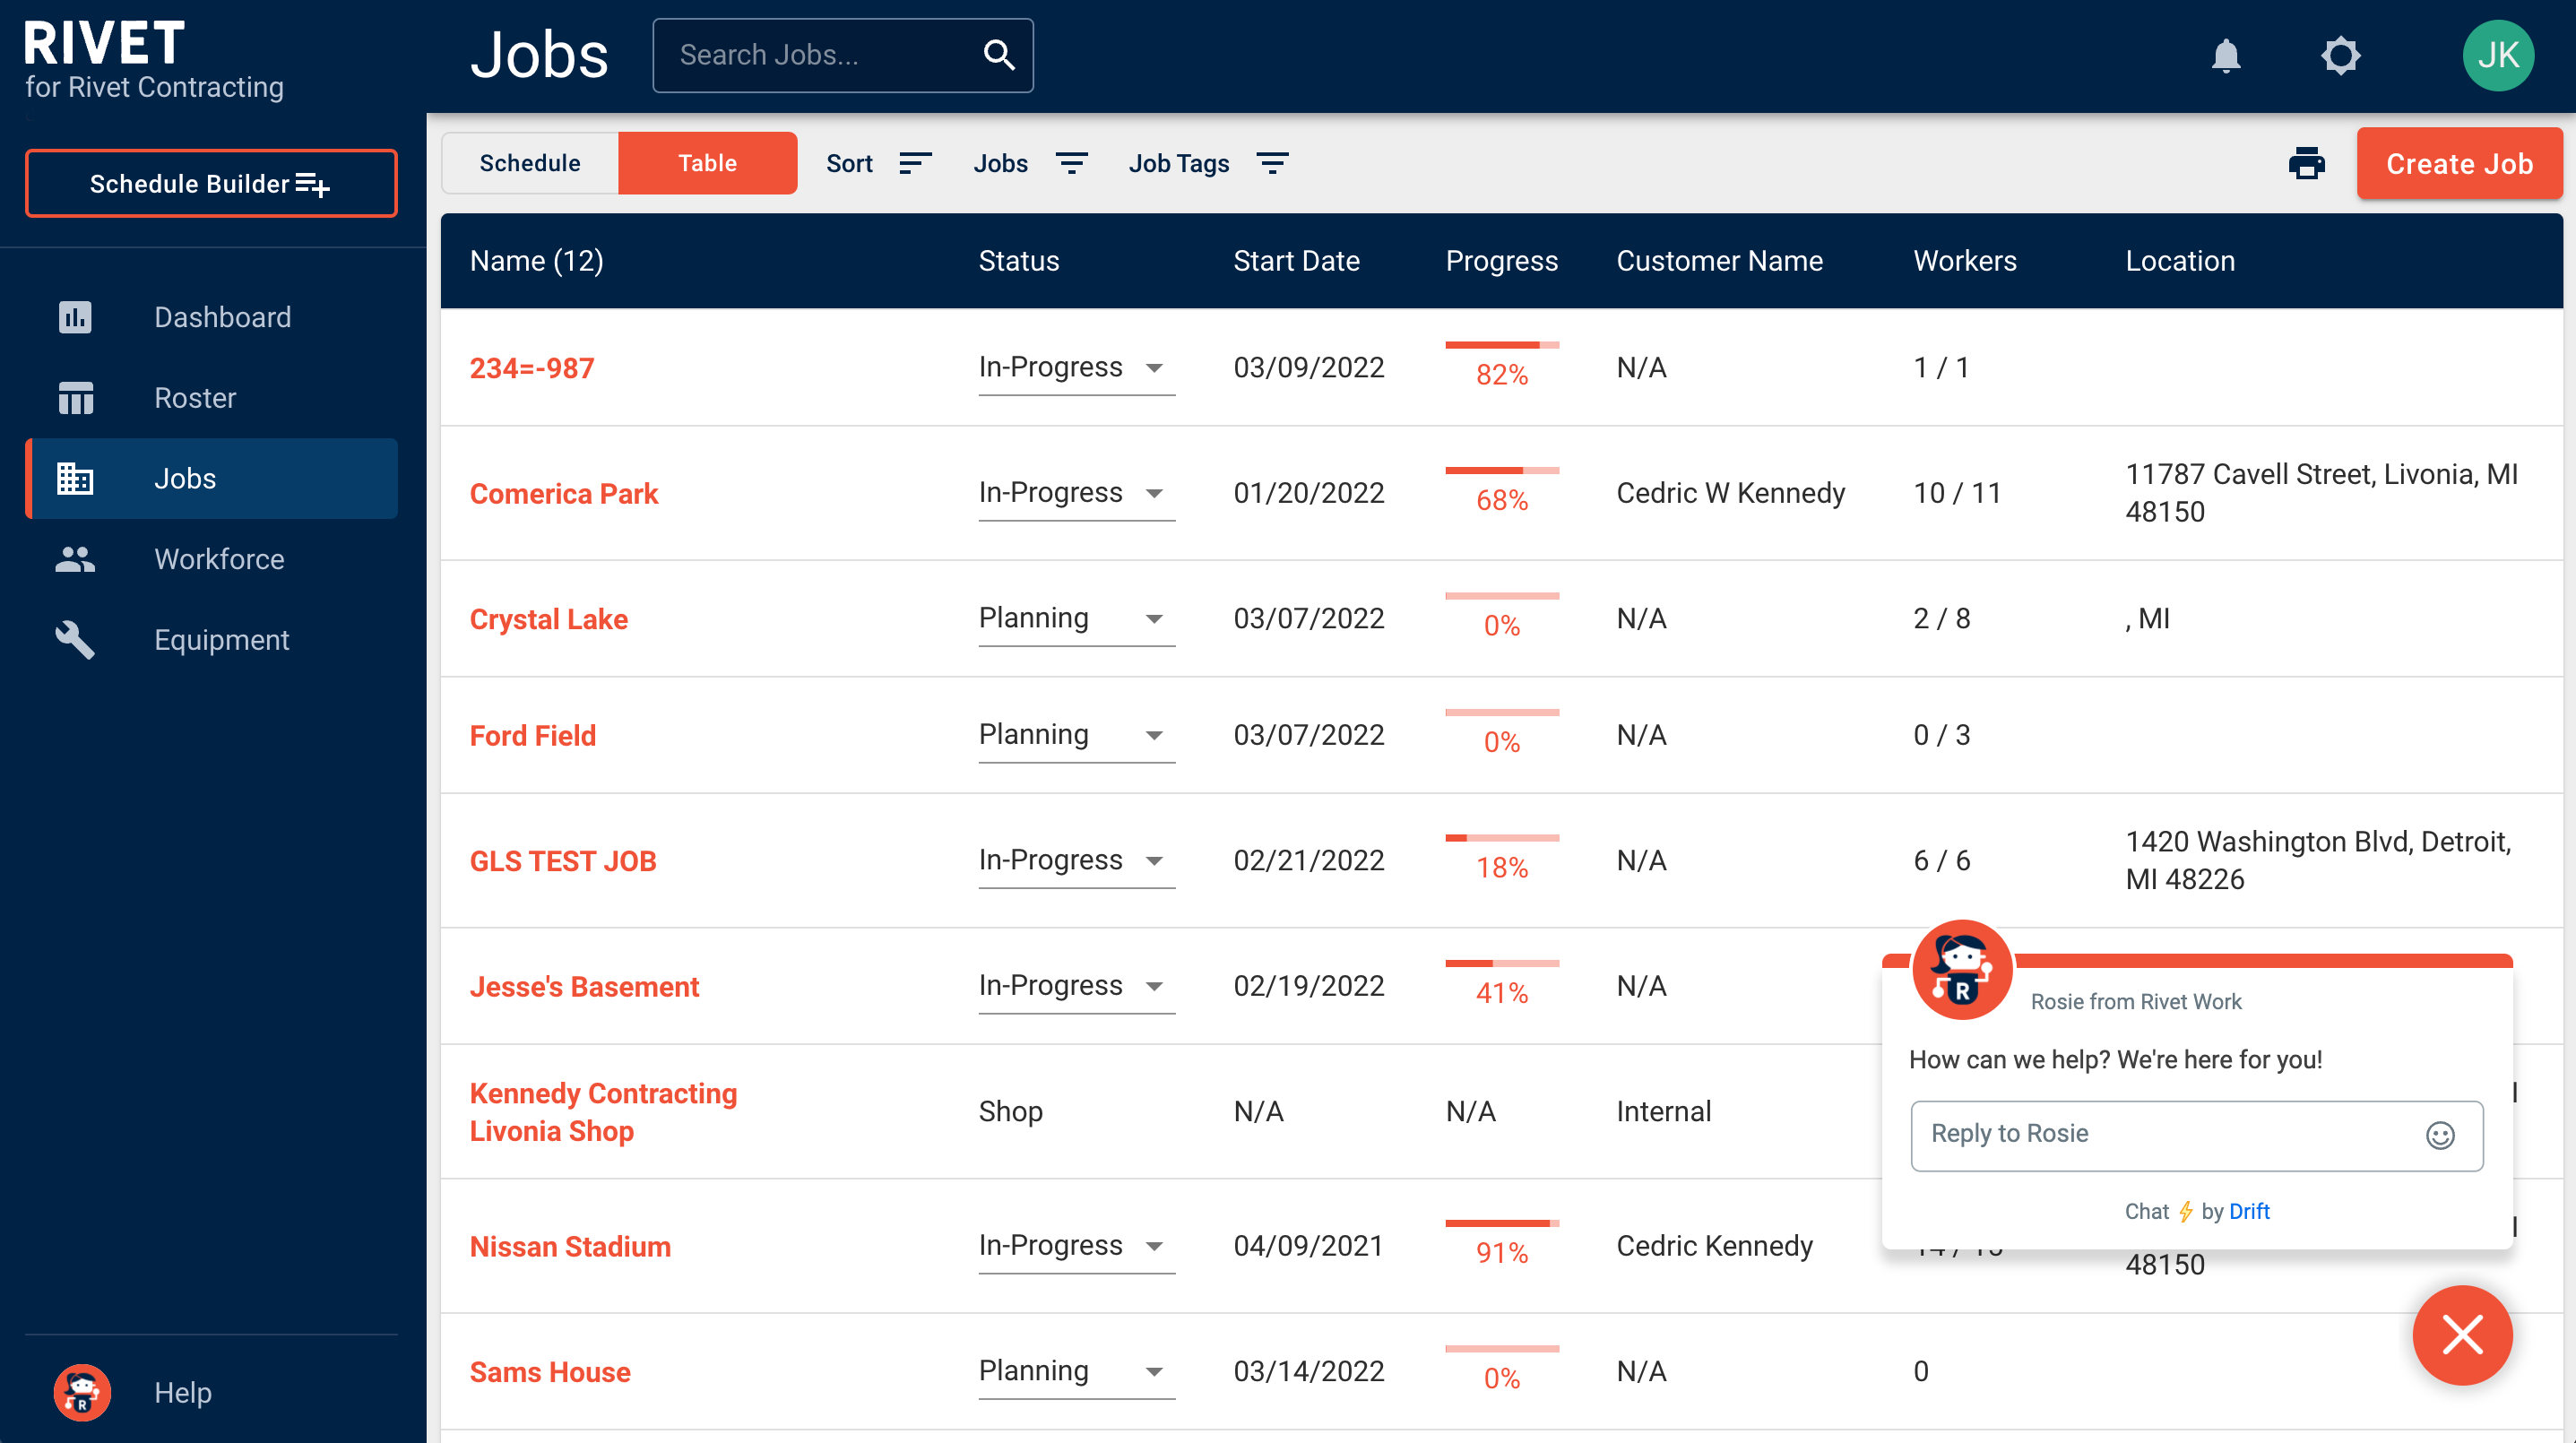Open Kennedy Contracting Livonia Shop job
This screenshot has width=2576, height=1443.
point(603,1112)
